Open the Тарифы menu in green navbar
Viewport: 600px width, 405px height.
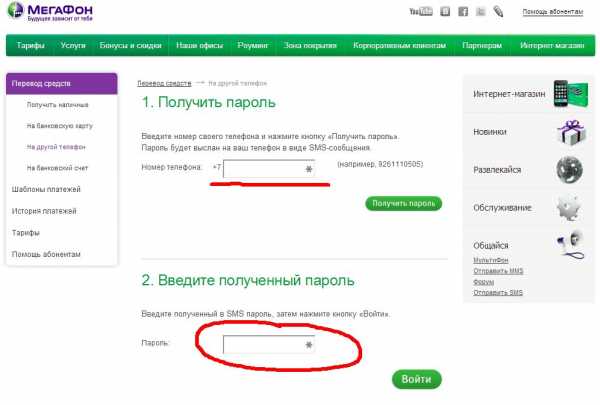(30, 46)
